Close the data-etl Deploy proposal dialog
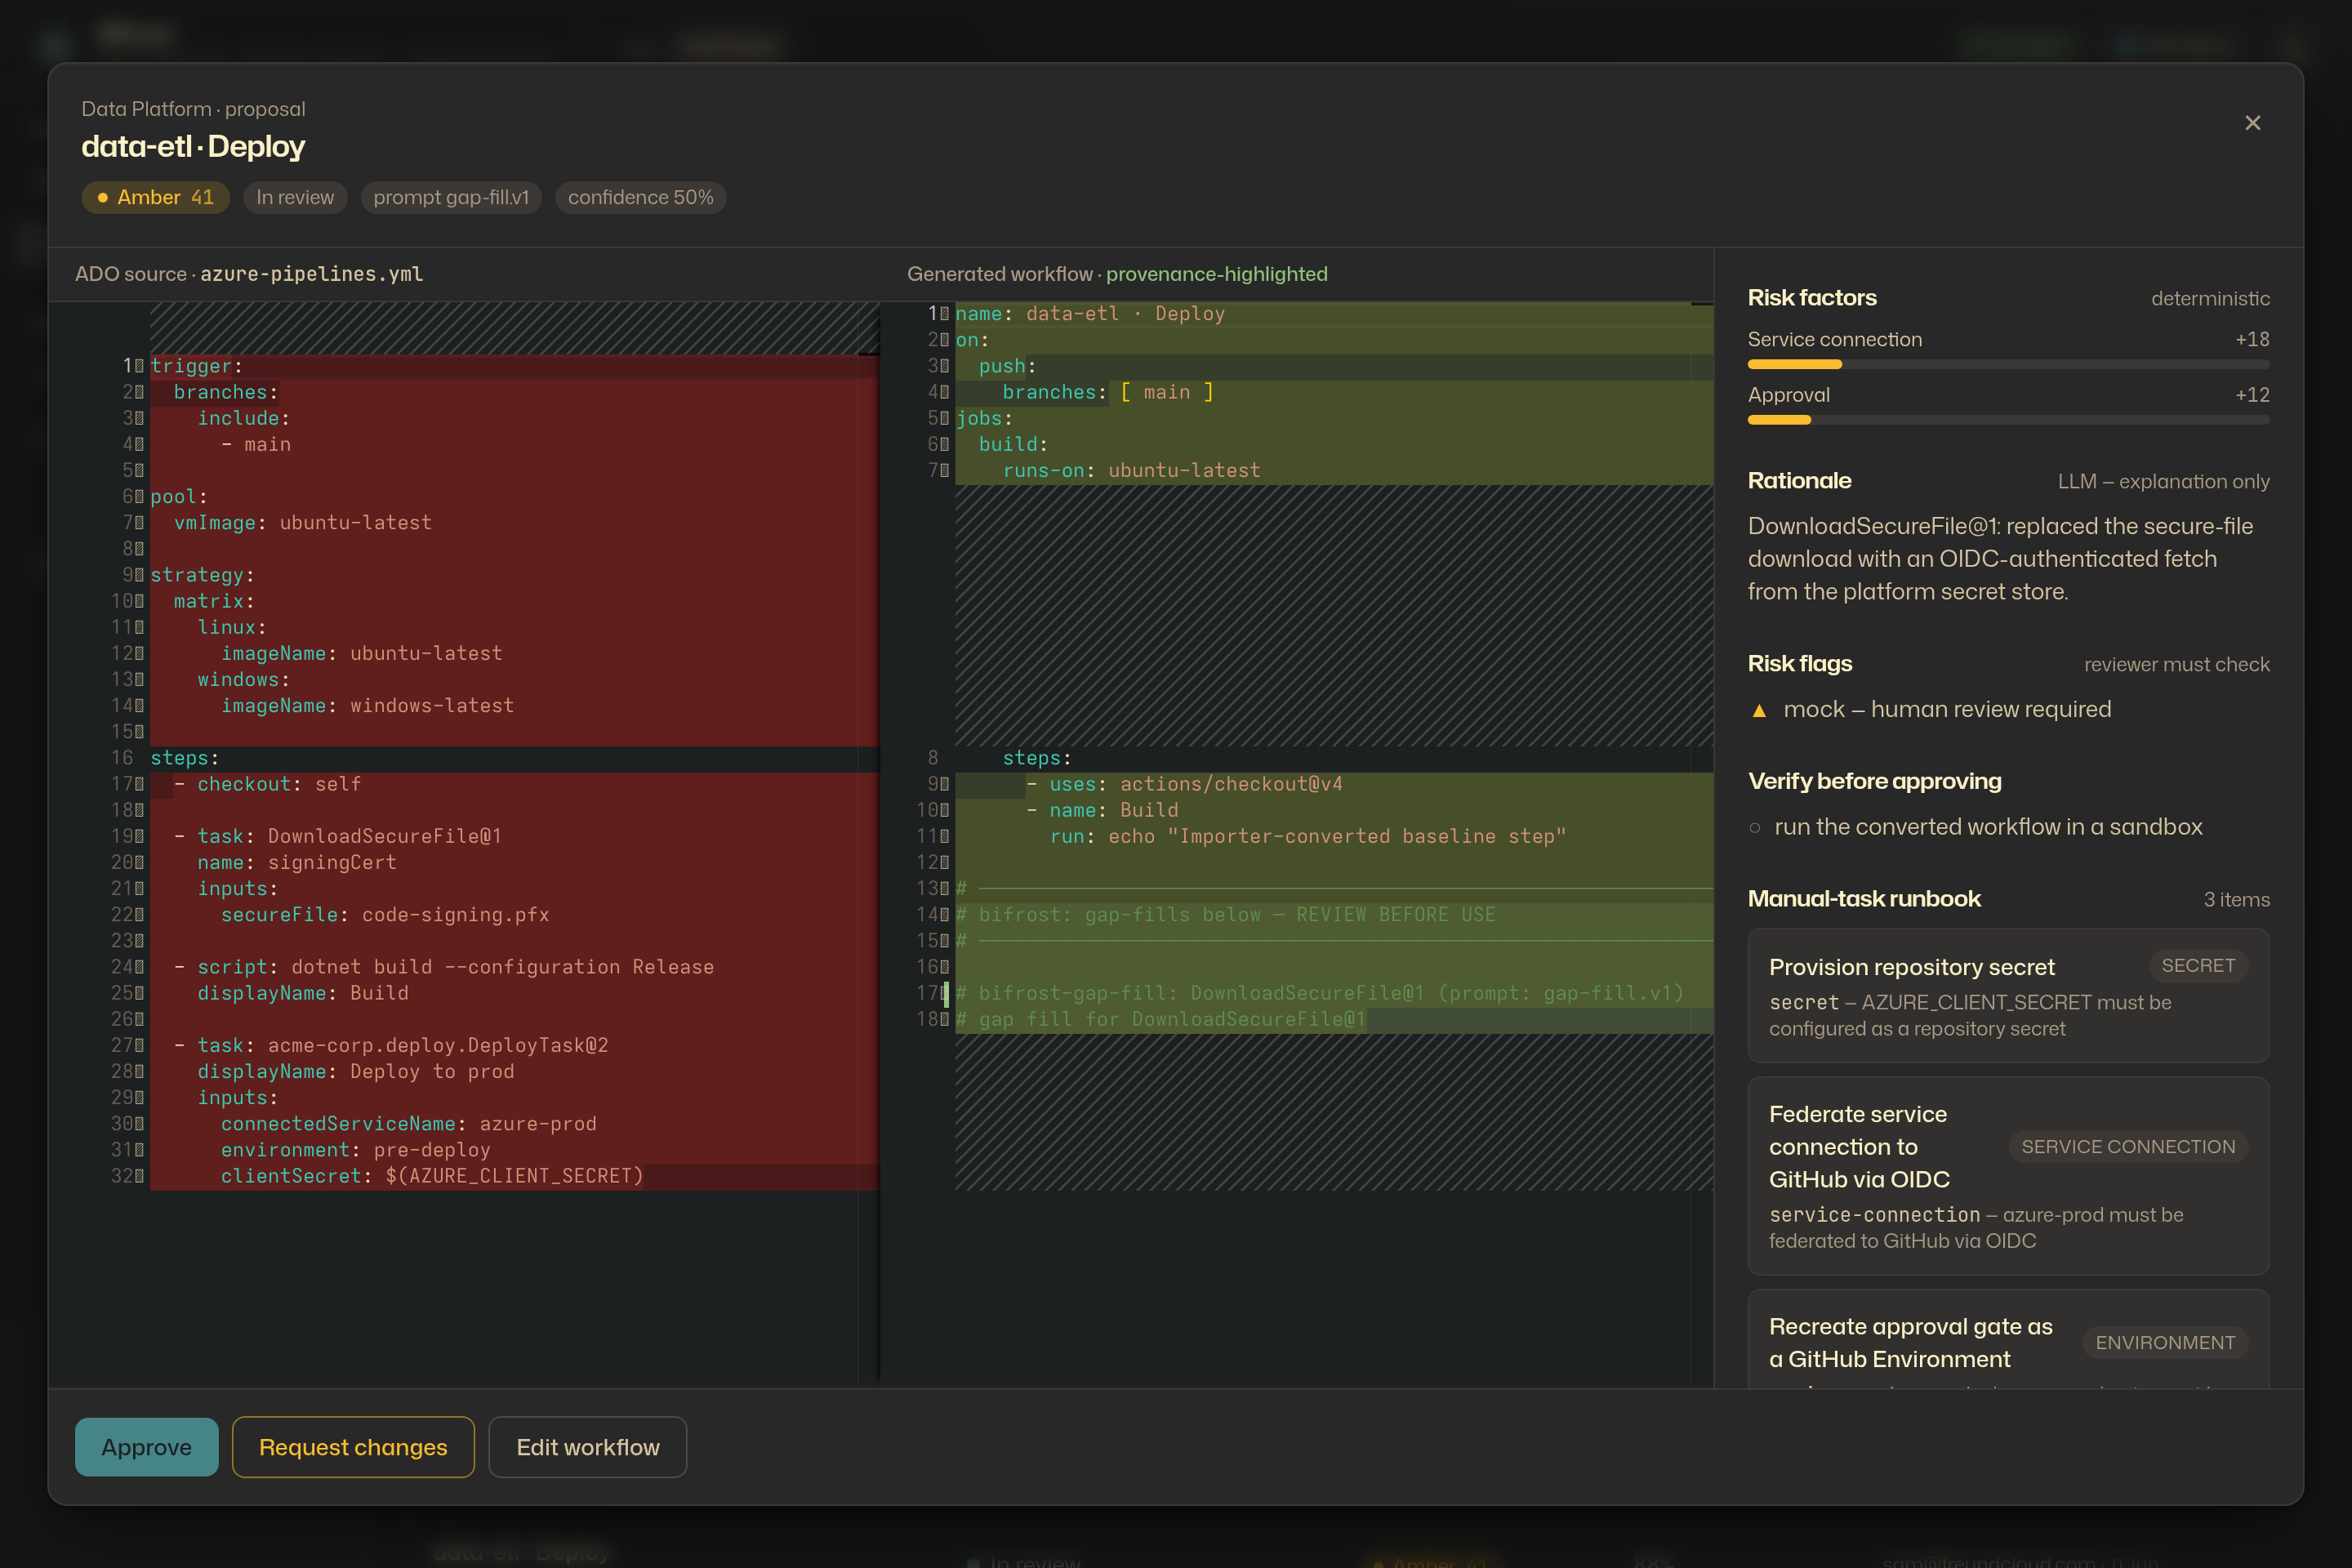This screenshot has width=2352, height=1568. (x=2252, y=123)
